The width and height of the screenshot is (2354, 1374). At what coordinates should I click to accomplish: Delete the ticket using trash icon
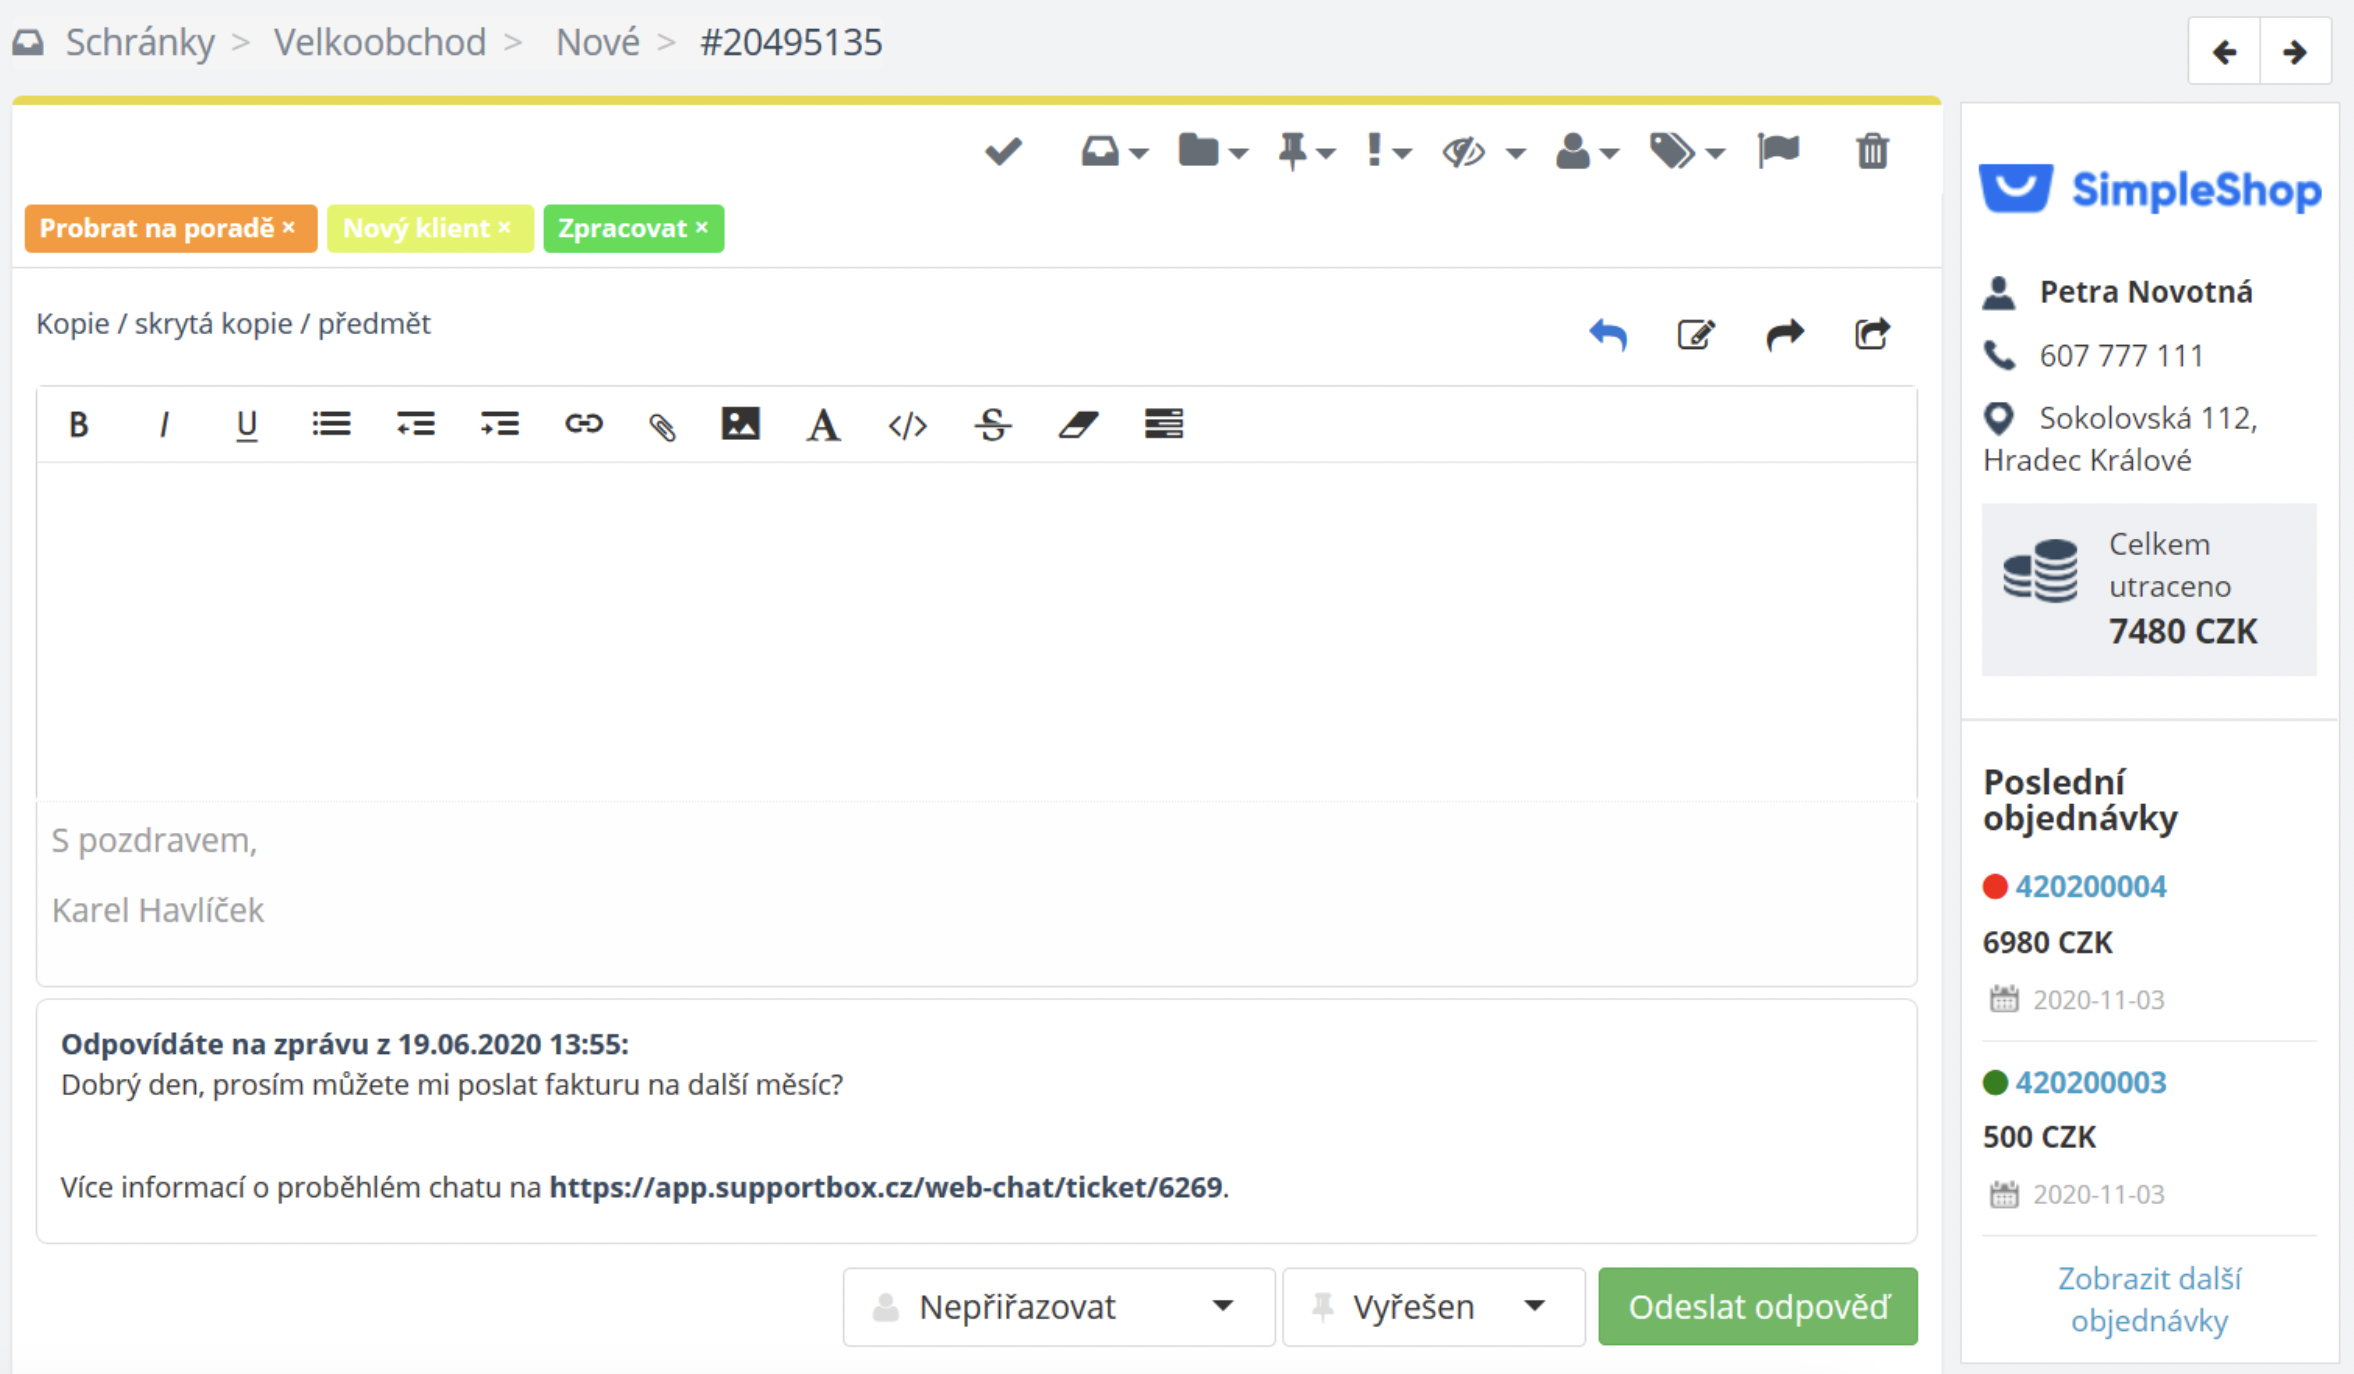[x=1872, y=152]
